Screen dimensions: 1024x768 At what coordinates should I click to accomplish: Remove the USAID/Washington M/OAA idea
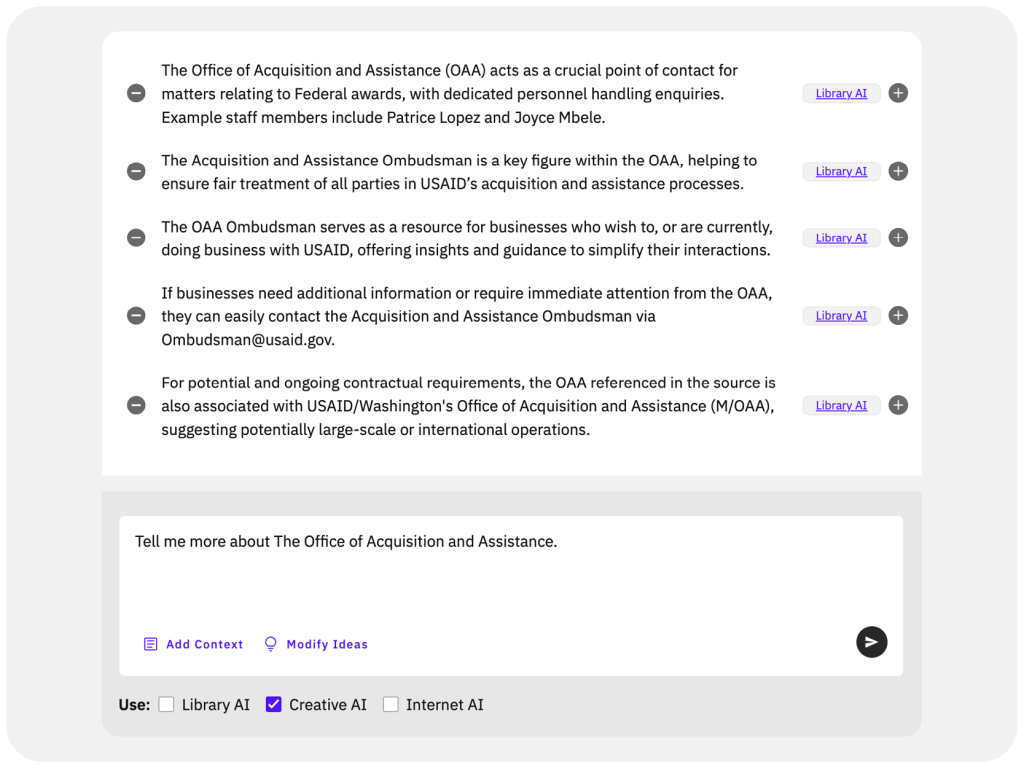136,406
